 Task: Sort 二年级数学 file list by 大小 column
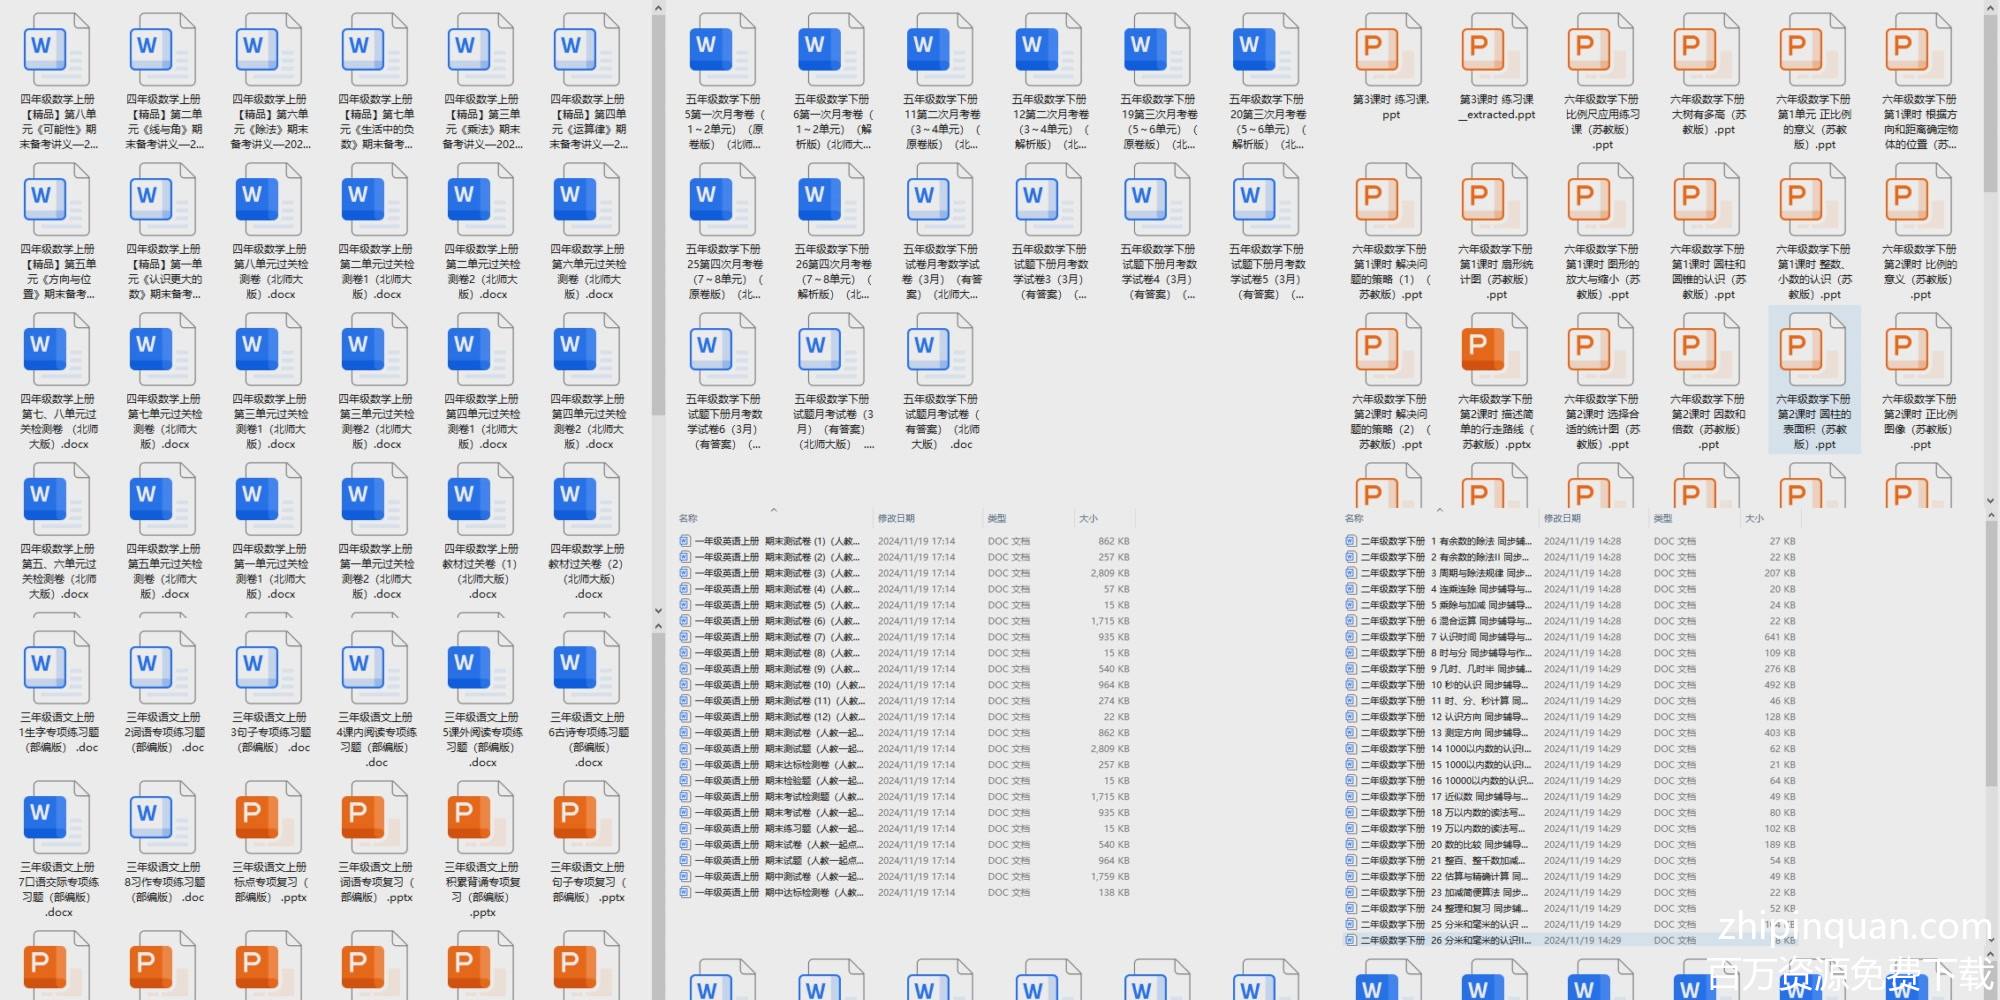coord(1755,518)
